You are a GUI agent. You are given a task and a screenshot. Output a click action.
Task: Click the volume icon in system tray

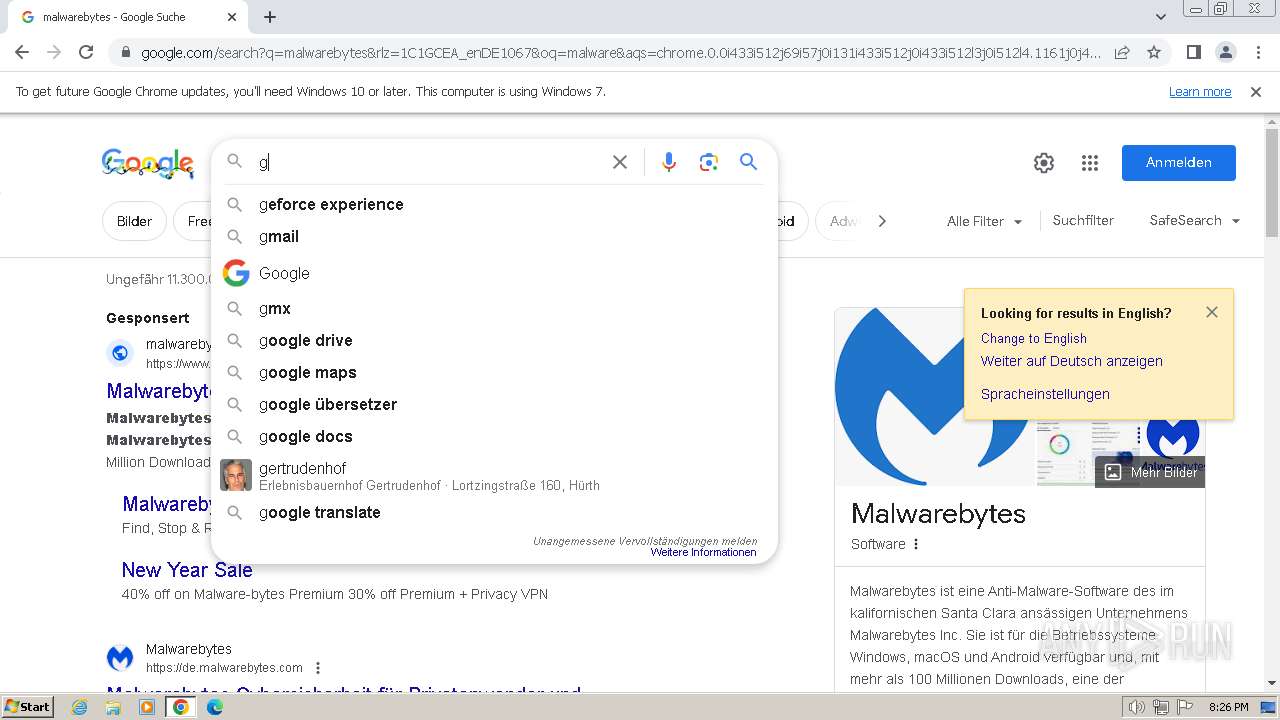click(x=1137, y=707)
